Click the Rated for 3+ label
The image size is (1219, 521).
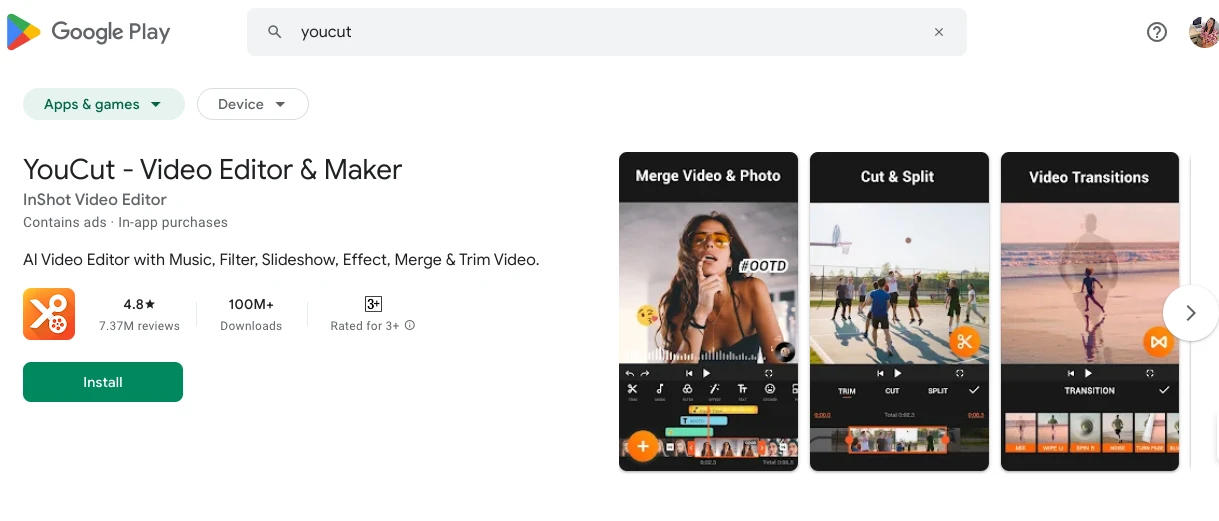coord(365,326)
